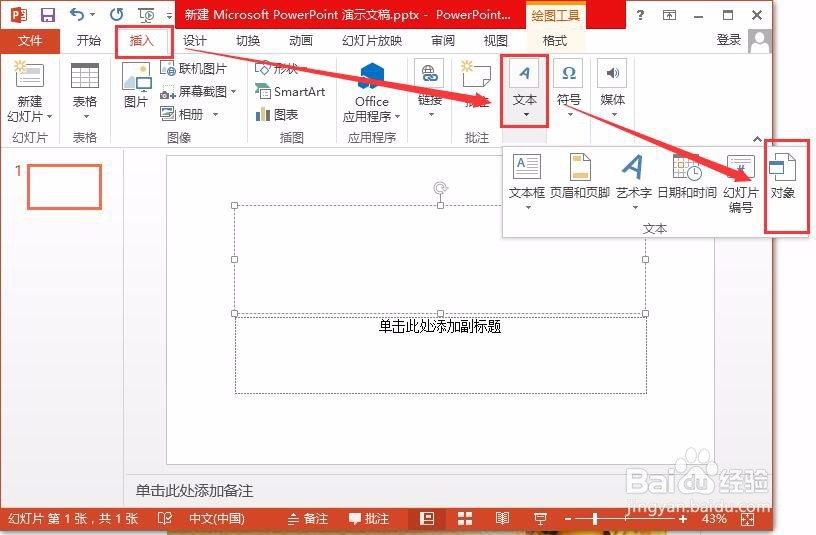
Task: Insert Online Pictures (联机图片)
Action: click(x=194, y=69)
